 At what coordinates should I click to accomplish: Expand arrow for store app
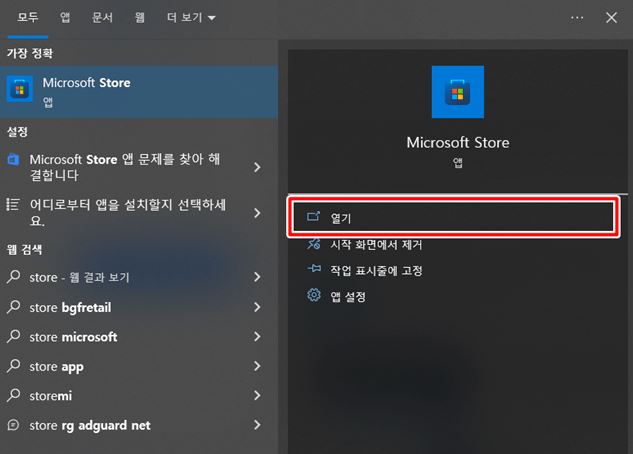257,366
